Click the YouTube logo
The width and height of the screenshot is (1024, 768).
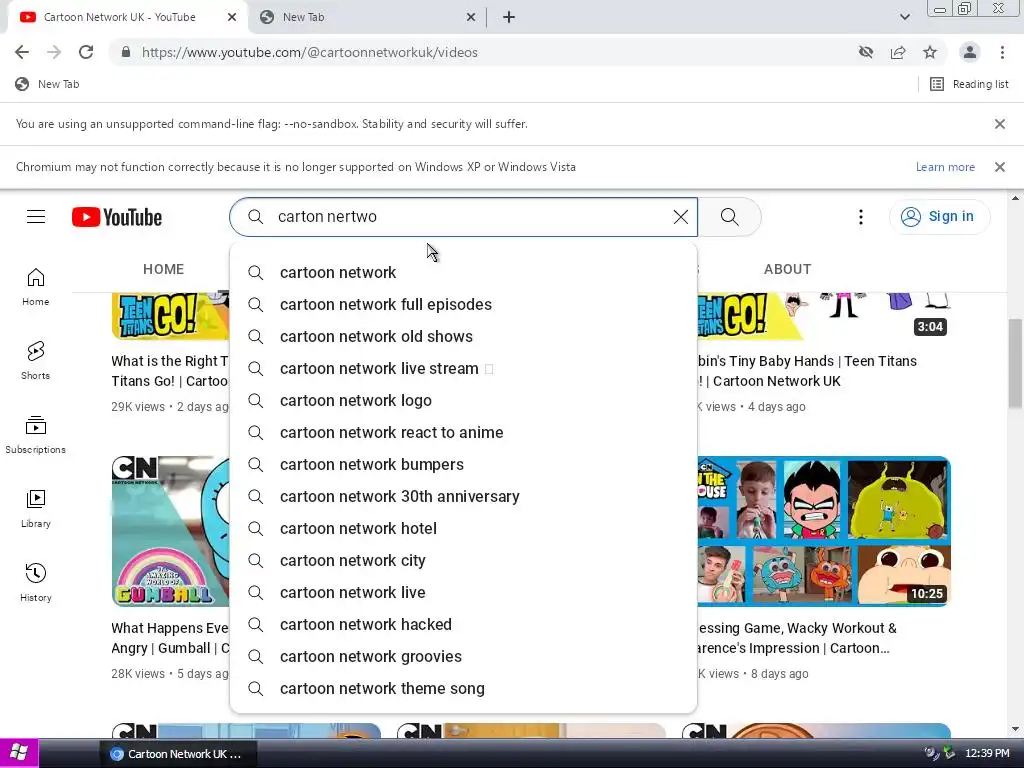click(117, 217)
